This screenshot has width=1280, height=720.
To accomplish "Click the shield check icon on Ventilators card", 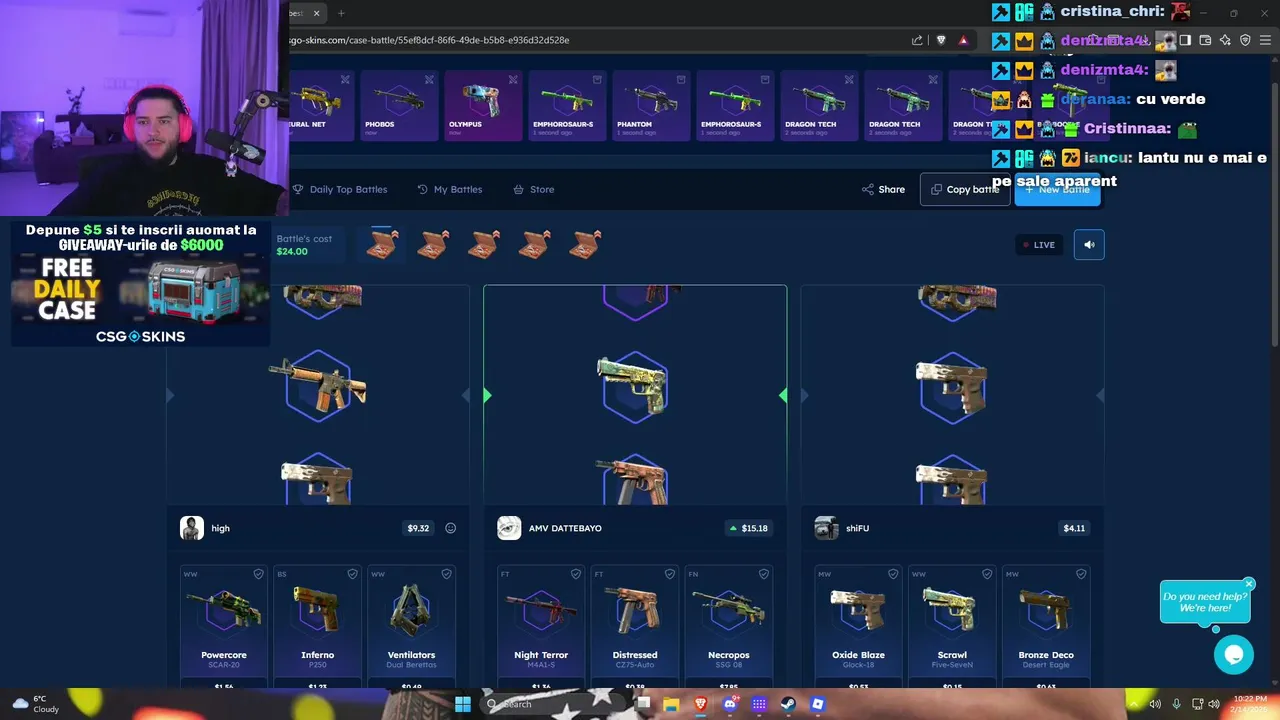I will [x=446, y=574].
